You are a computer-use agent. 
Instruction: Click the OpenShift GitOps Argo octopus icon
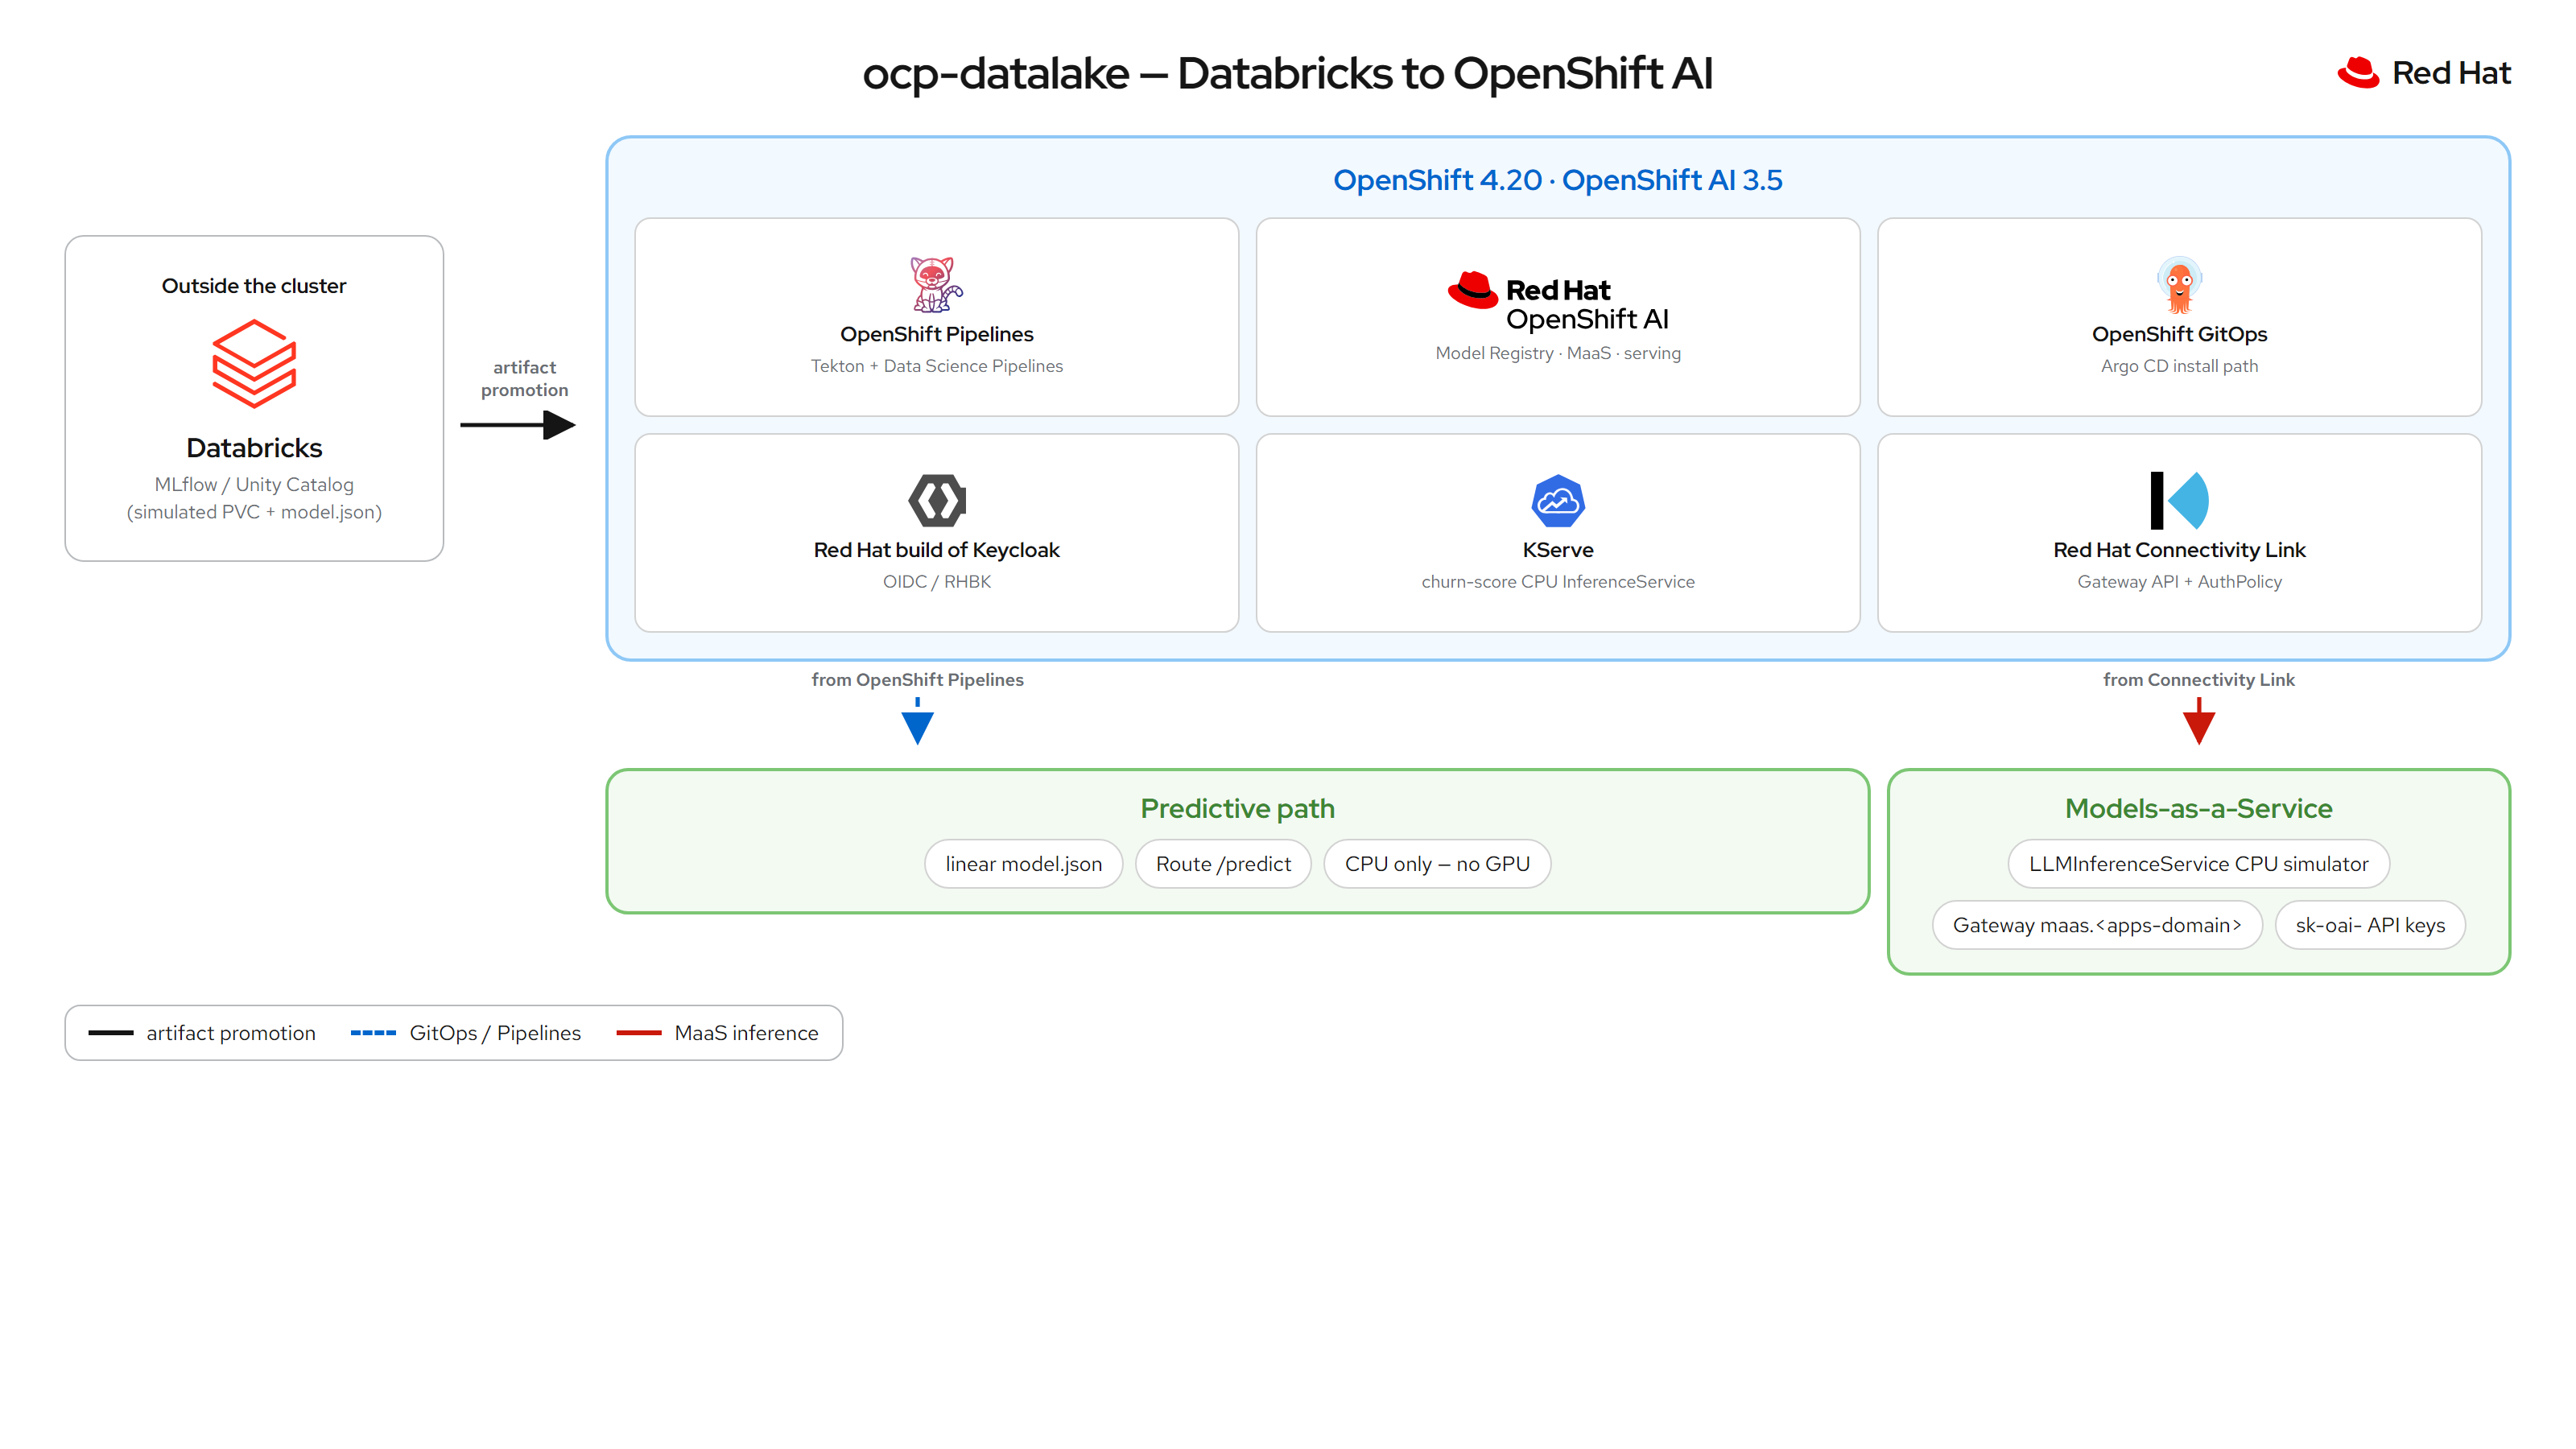(x=2179, y=284)
